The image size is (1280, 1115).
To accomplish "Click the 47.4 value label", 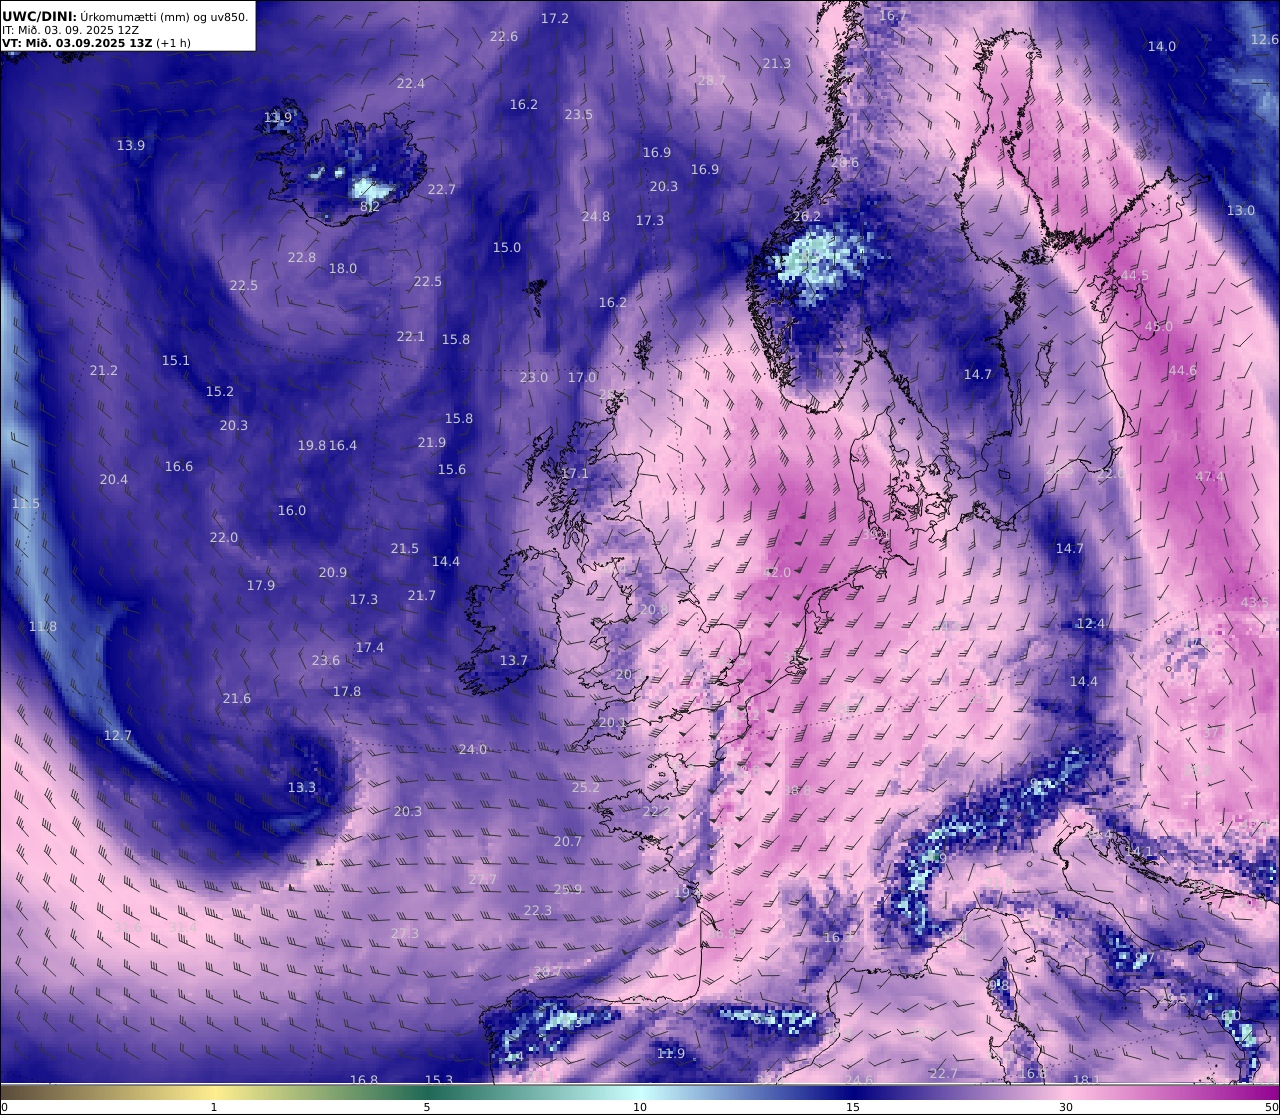I will point(1210,476).
